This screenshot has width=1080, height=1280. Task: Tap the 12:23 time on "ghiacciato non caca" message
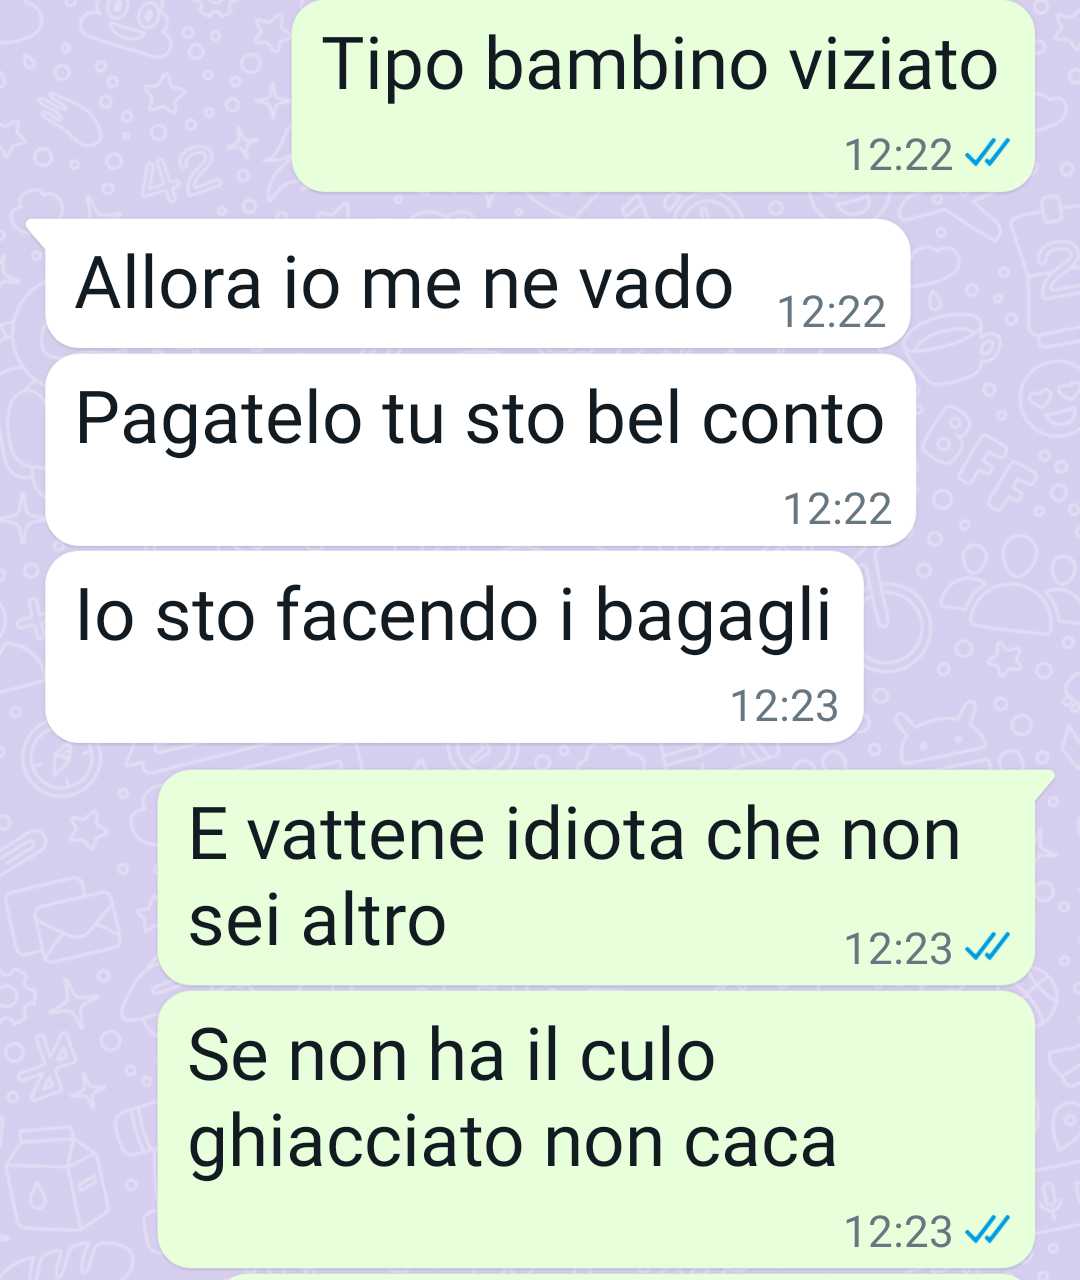[898, 1231]
